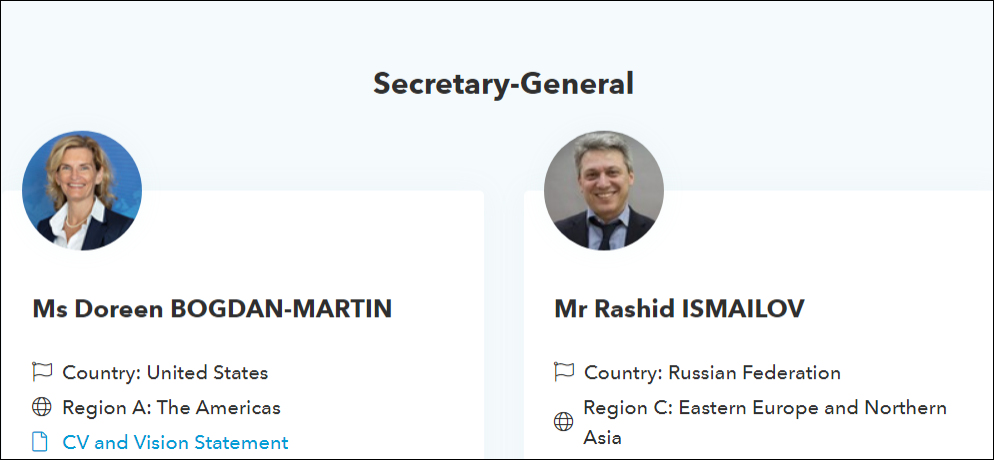This screenshot has width=994, height=460.
Task: Click the Region C: Eastern Europe text
Action: point(764,408)
